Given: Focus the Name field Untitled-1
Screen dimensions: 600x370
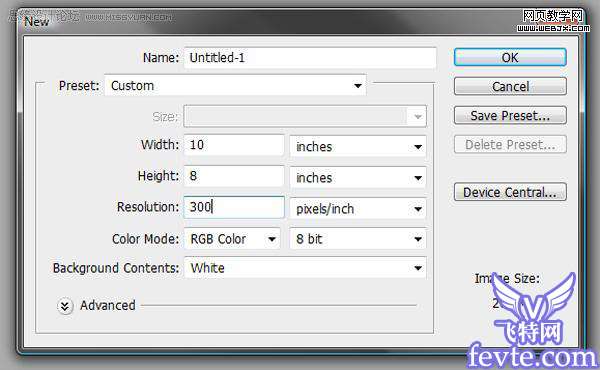Looking at the screenshot, I should tap(310, 58).
